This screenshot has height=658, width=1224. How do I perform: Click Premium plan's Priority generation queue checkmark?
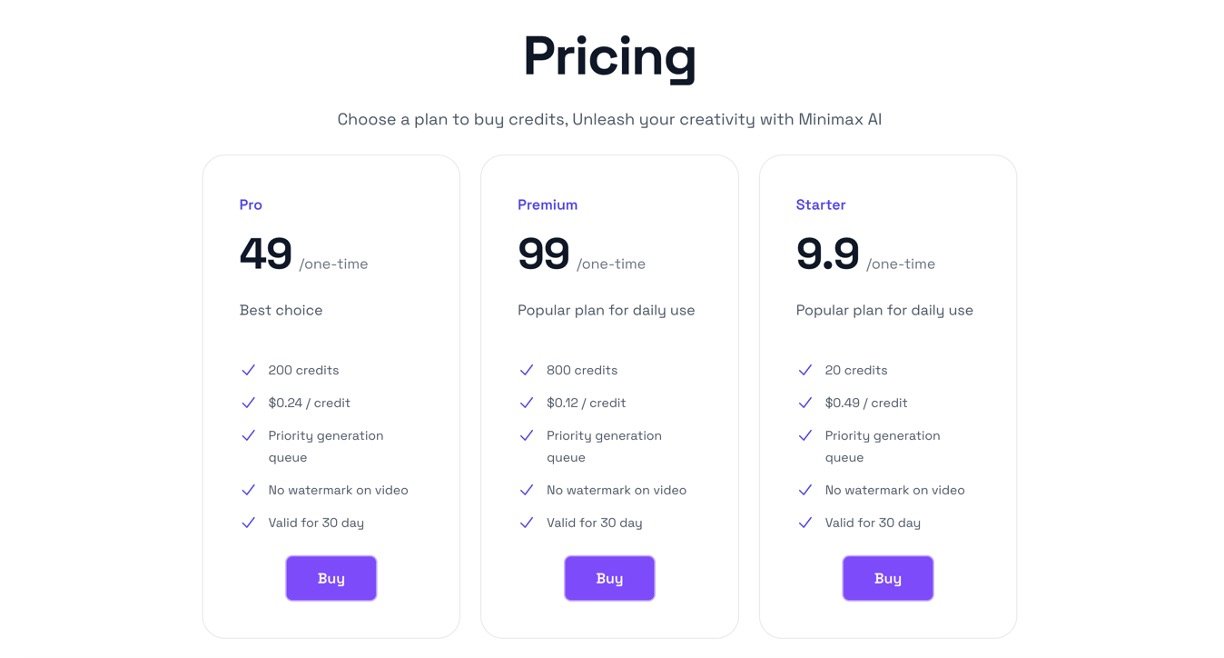coord(527,436)
